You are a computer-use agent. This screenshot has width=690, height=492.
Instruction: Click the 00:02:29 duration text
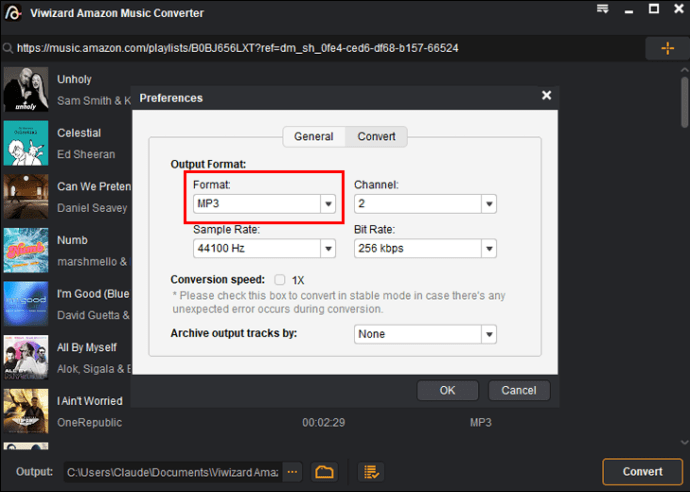click(323, 422)
